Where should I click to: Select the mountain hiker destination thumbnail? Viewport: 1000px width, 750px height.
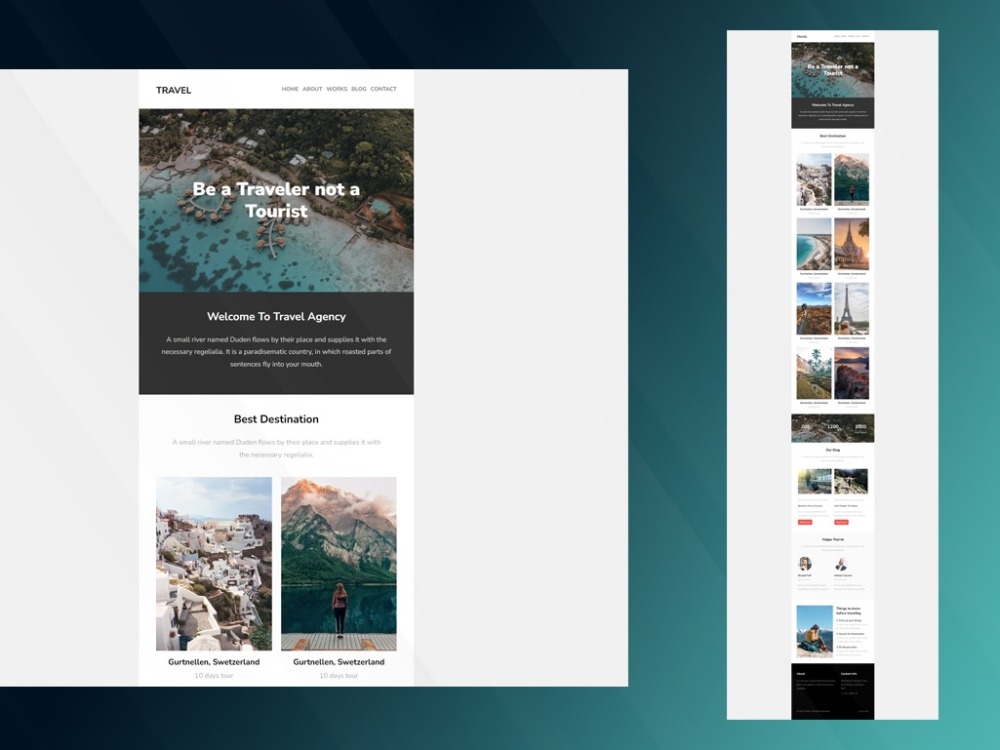pyautogui.click(x=339, y=561)
